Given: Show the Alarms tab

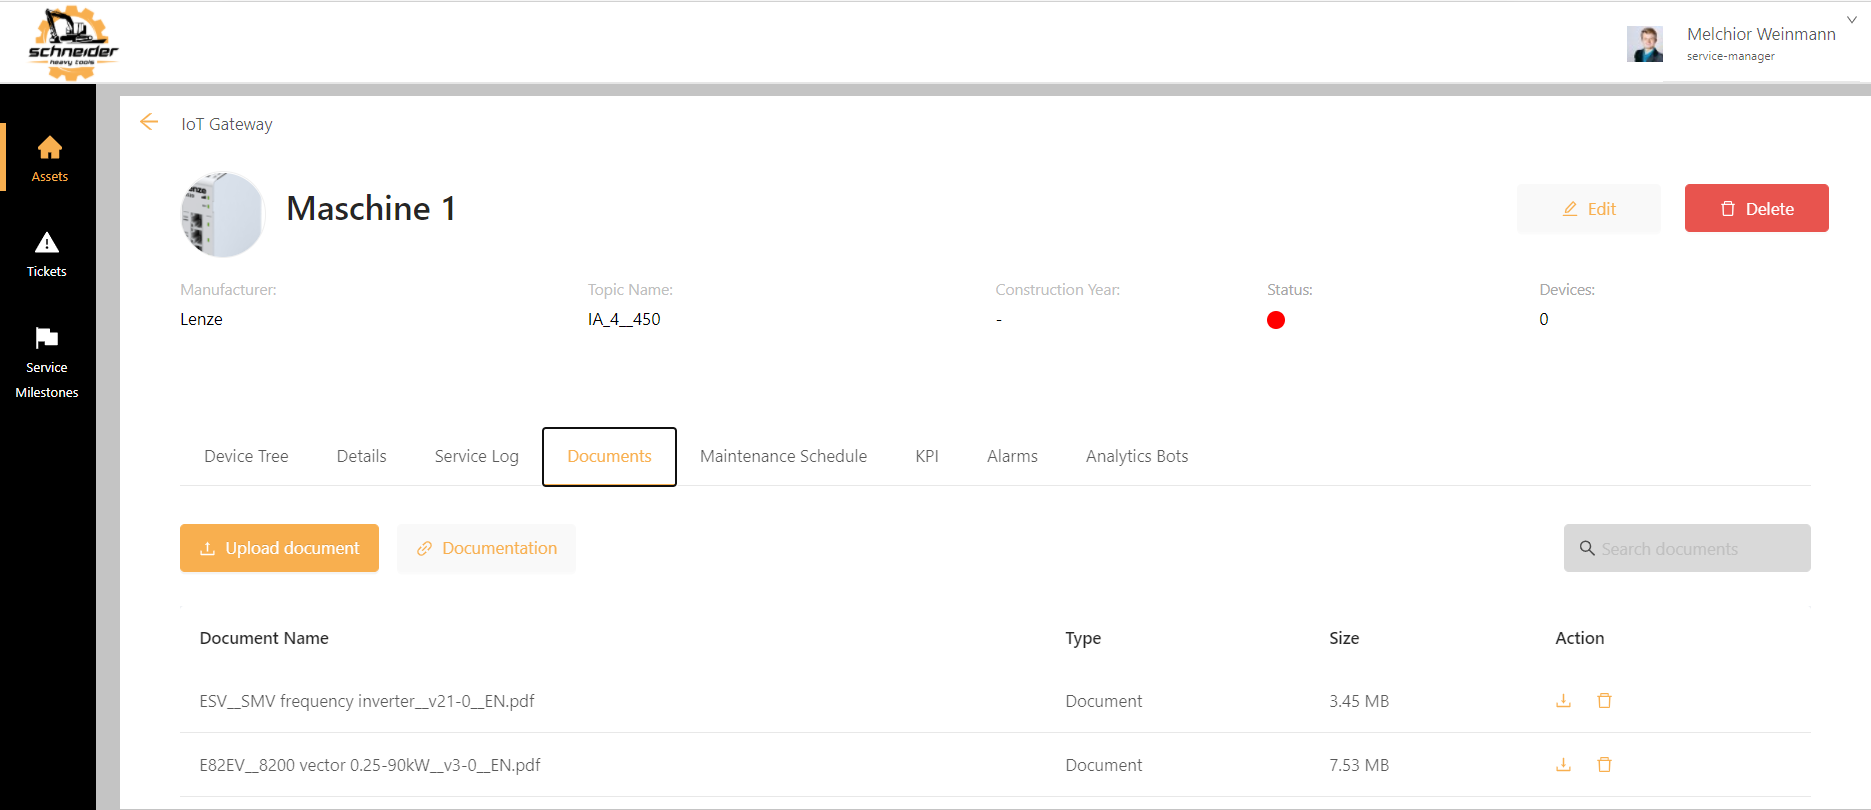Looking at the screenshot, I should [x=1012, y=456].
